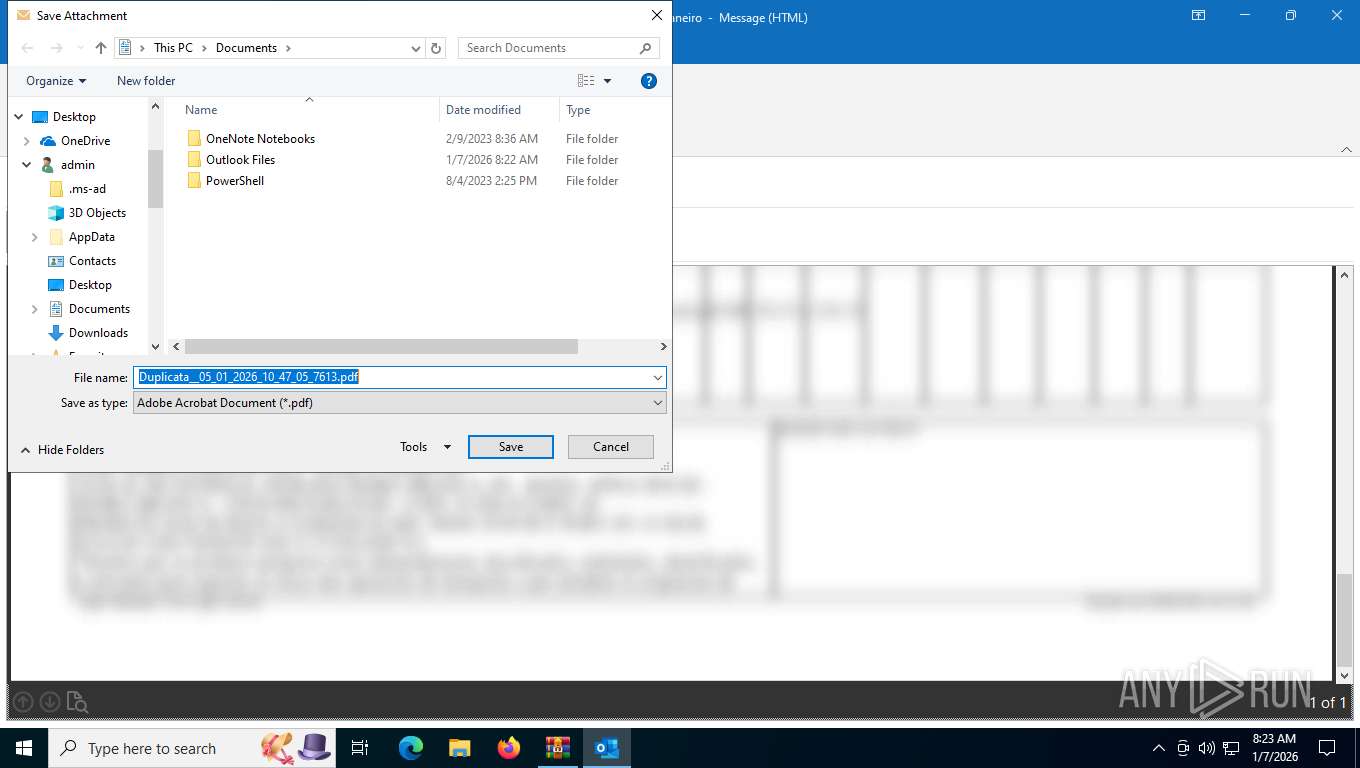
Task: Create a New folder
Action: coord(146,81)
